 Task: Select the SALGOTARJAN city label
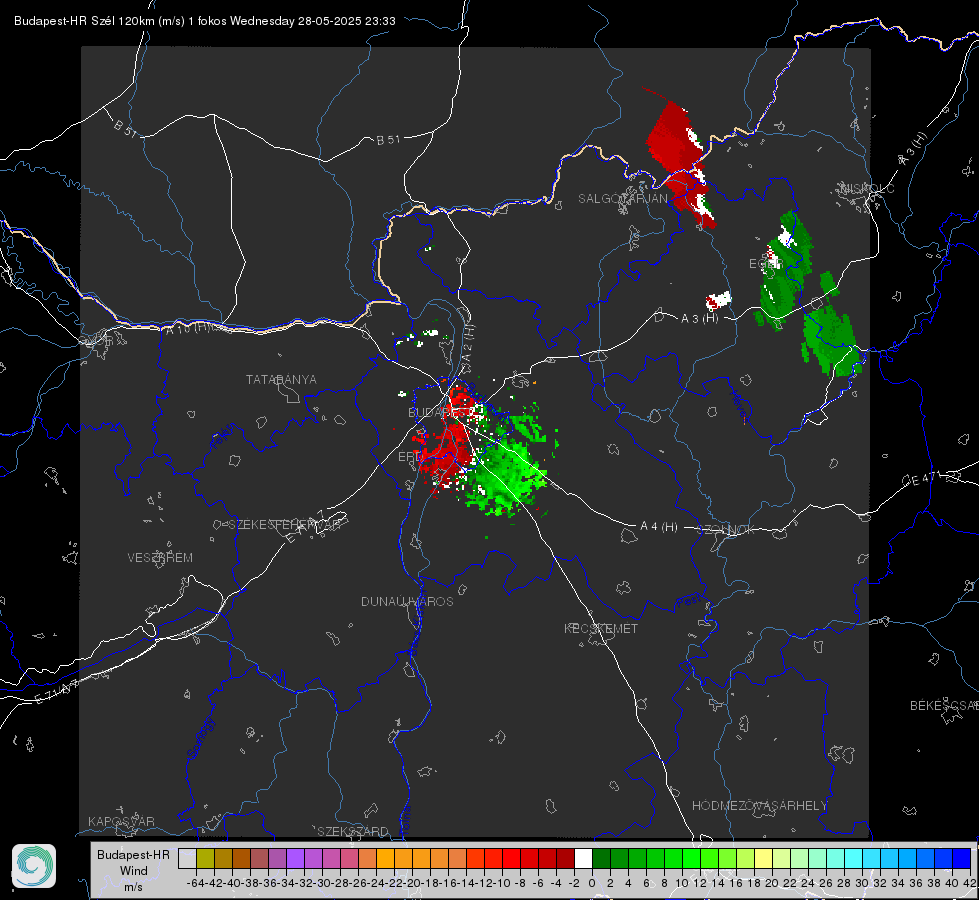coord(622,199)
